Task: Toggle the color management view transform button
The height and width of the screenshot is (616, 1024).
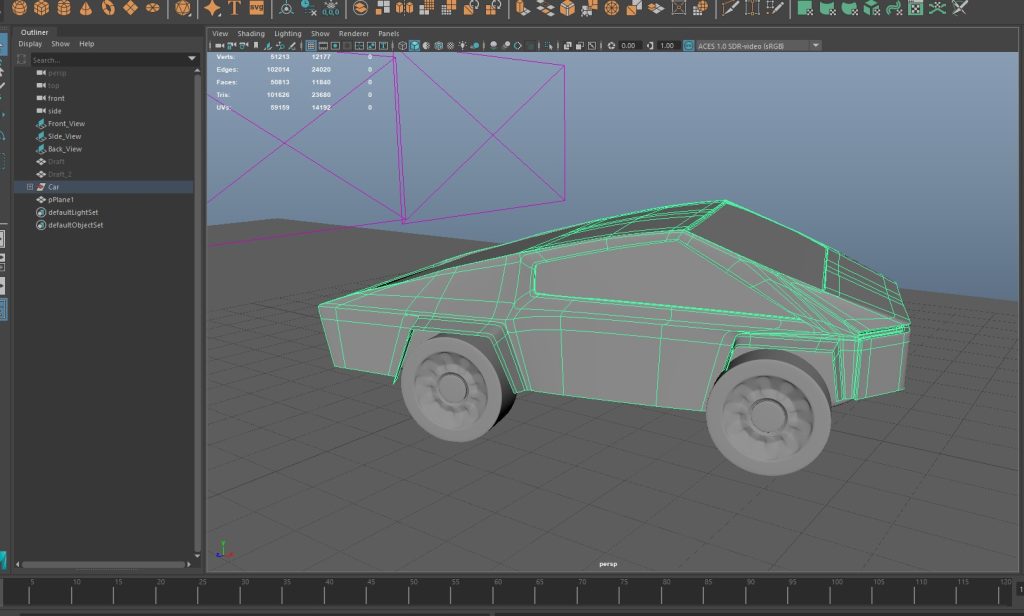Action: coord(688,46)
